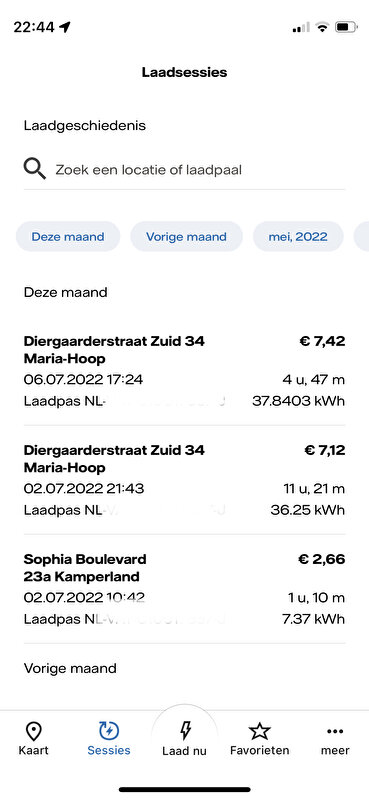The width and height of the screenshot is (369, 800).
Task: Open the 02.07.2022 21:43 Diergaarderstraat session
Action: coord(184,480)
